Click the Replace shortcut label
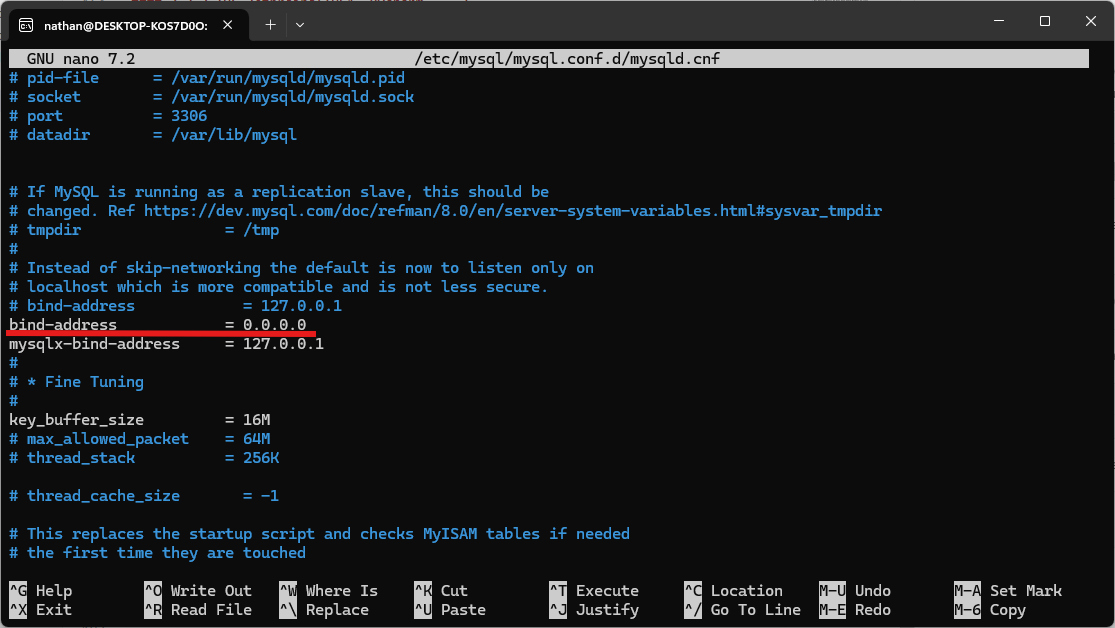The height and width of the screenshot is (628, 1115). [x=337, y=610]
